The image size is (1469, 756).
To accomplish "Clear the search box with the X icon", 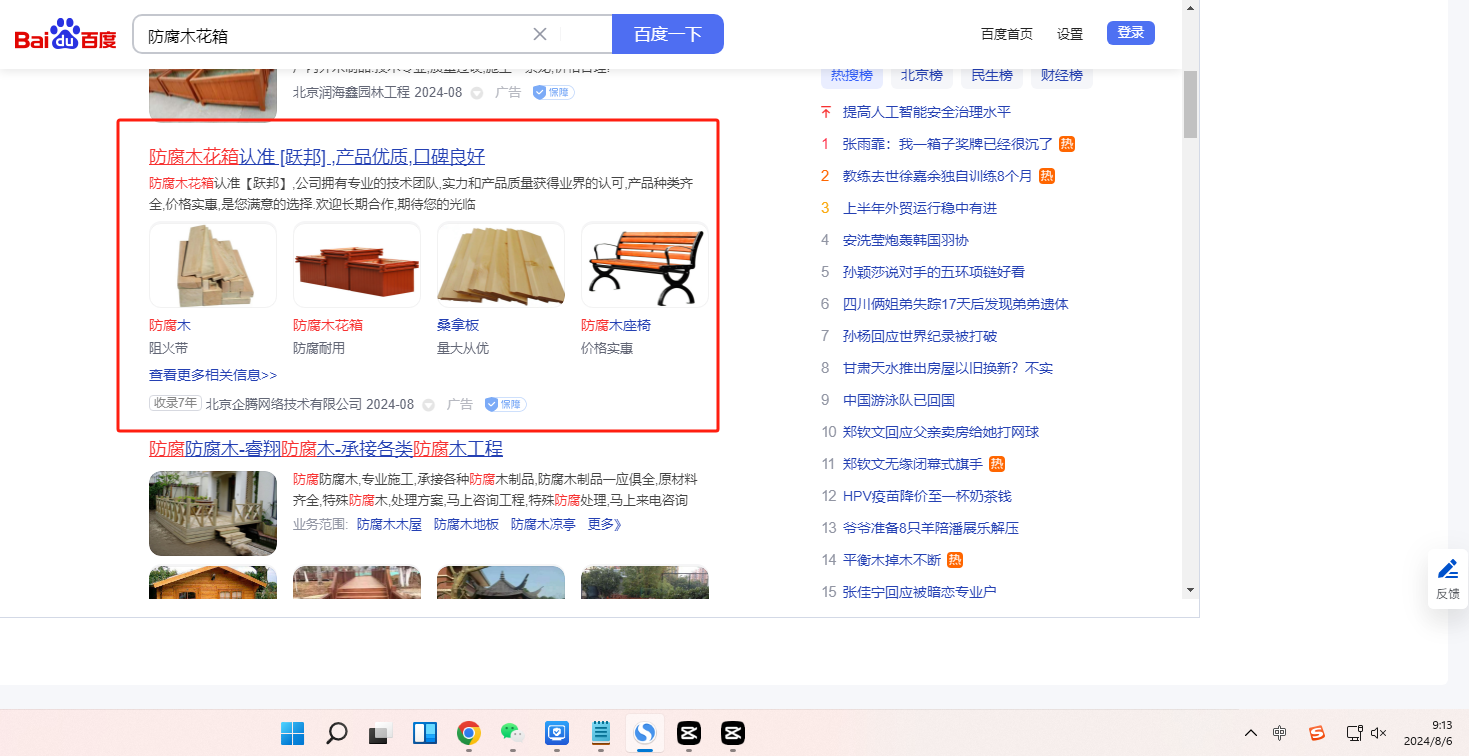I will pyautogui.click(x=540, y=34).
